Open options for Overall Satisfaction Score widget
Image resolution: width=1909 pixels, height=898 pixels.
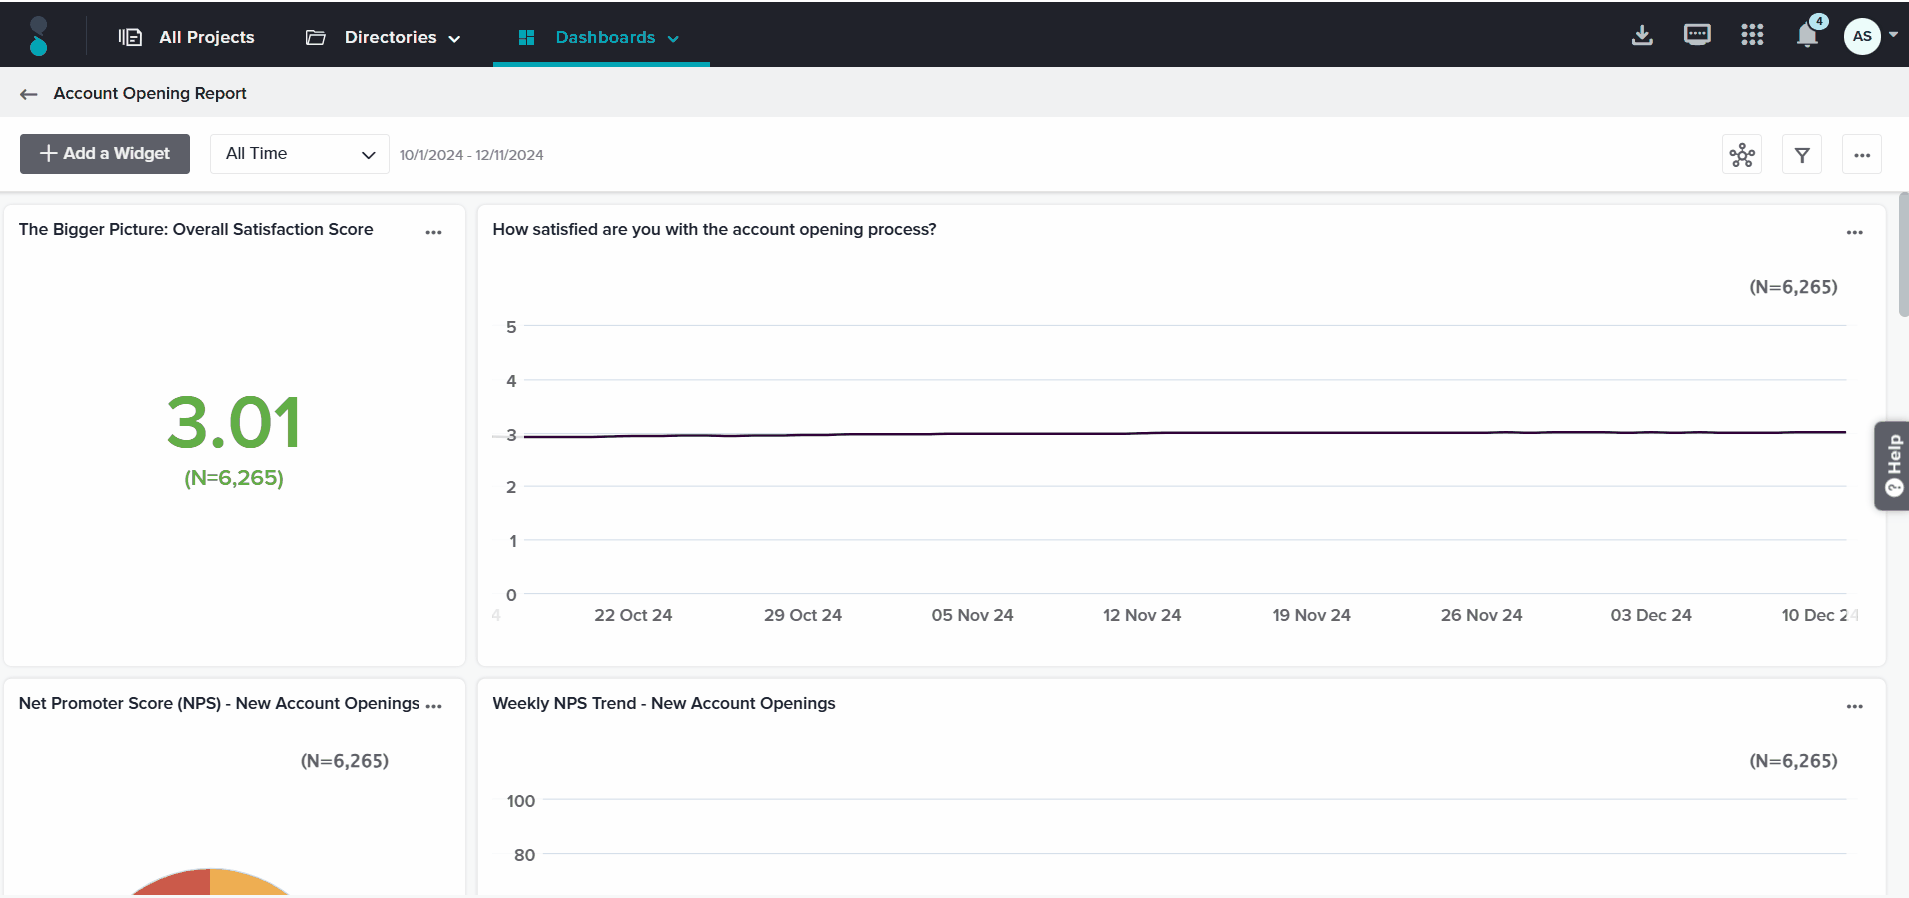click(433, 232)
